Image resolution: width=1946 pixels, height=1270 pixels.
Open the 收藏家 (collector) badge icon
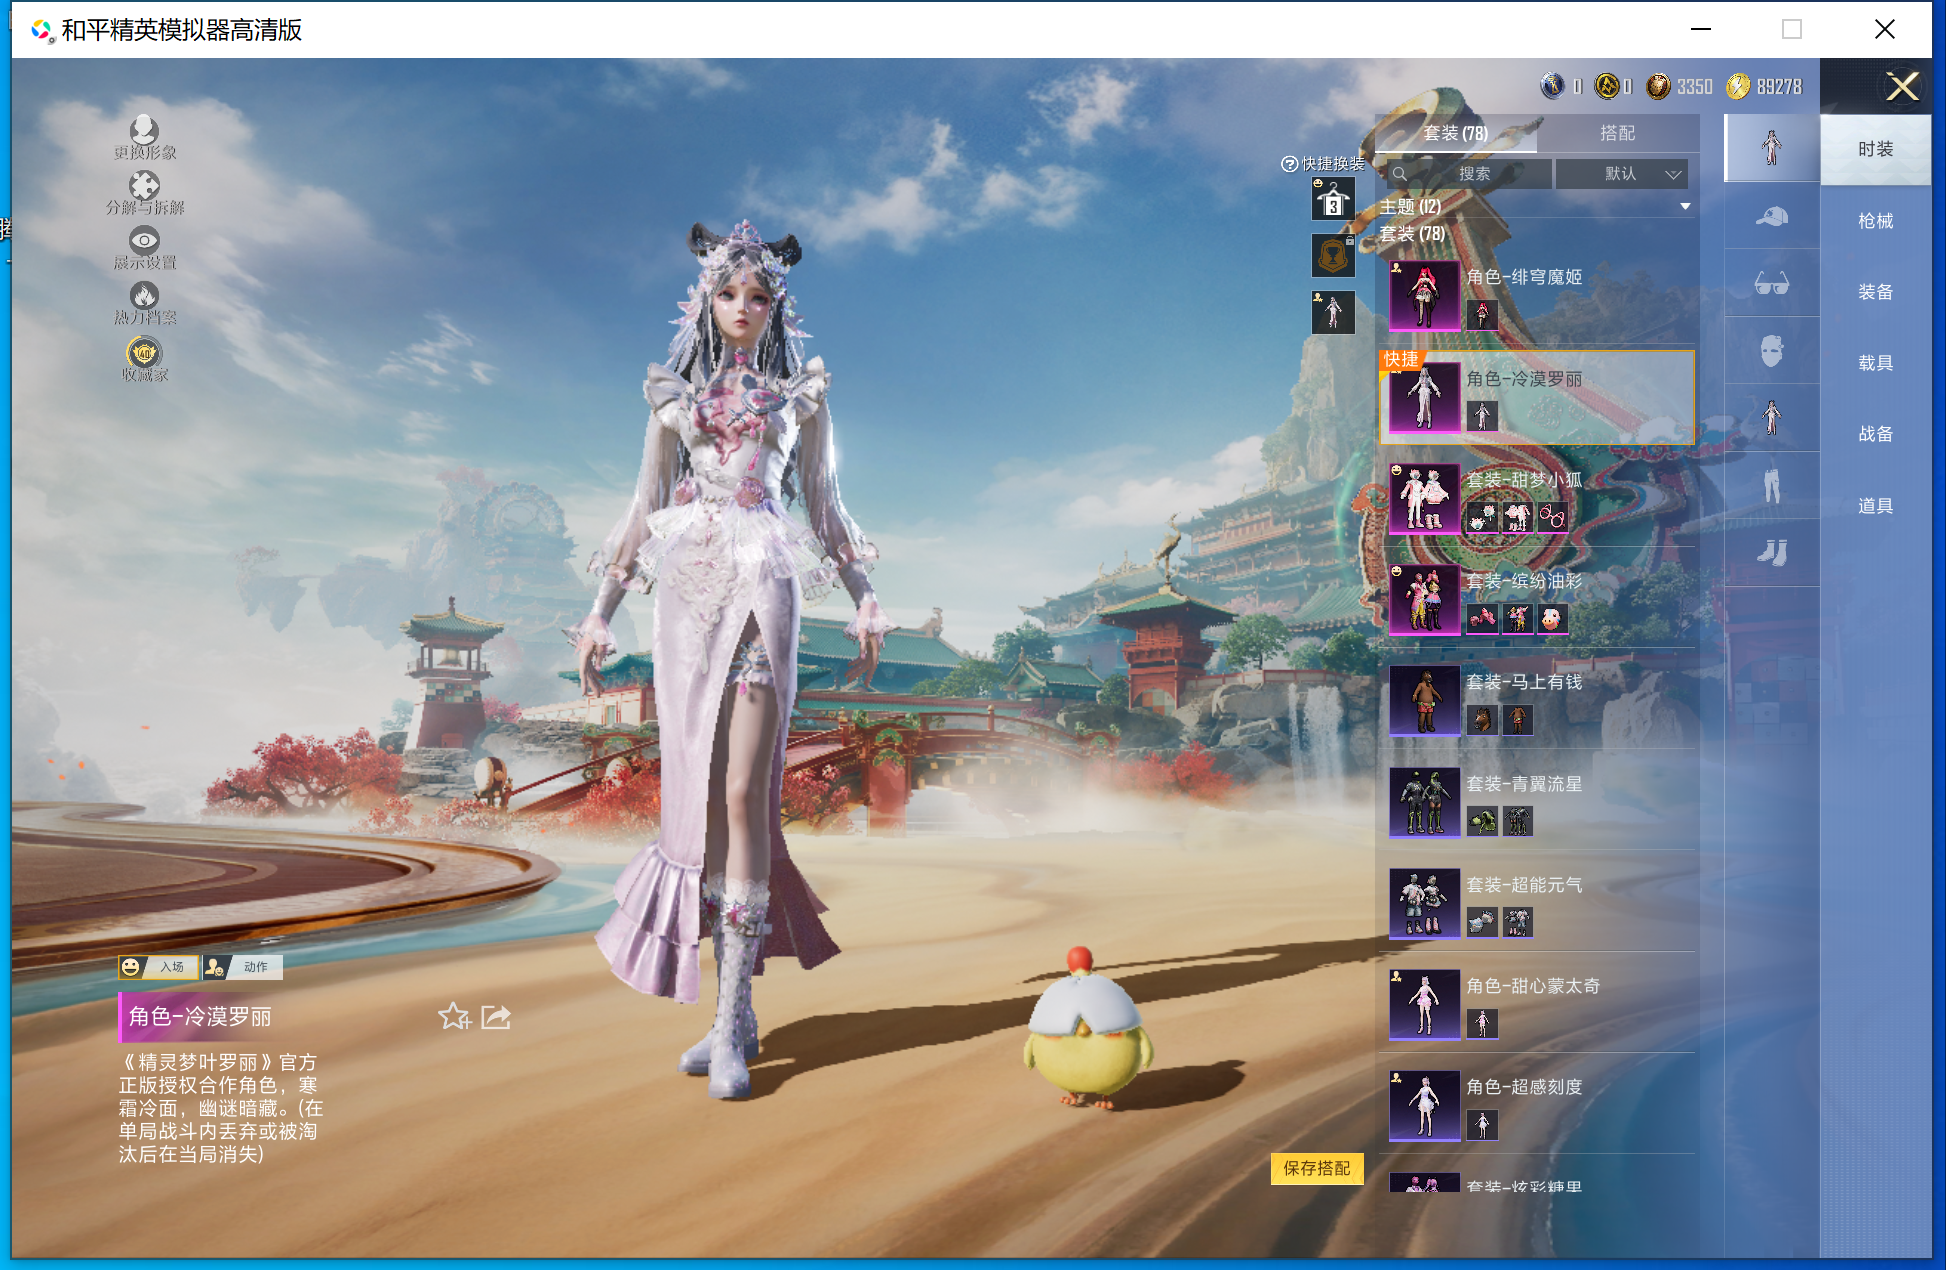(144, 353)
